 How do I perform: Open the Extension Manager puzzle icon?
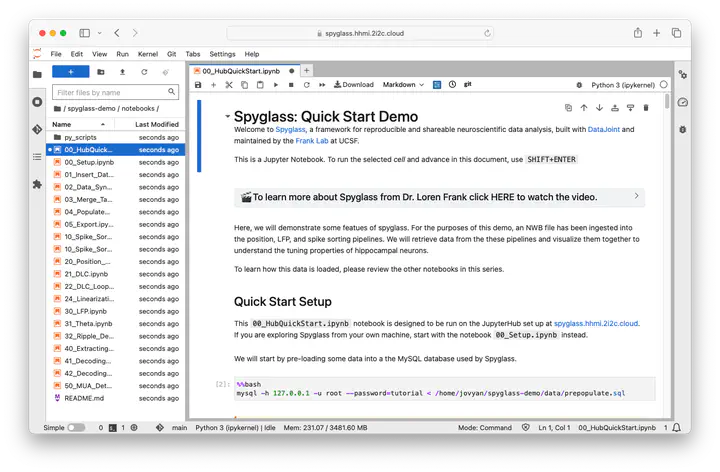[37, 184]
